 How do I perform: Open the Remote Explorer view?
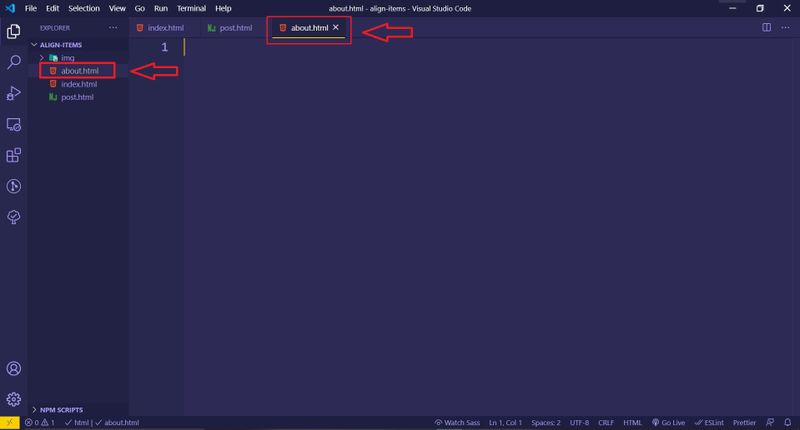(x=14, y=124)
